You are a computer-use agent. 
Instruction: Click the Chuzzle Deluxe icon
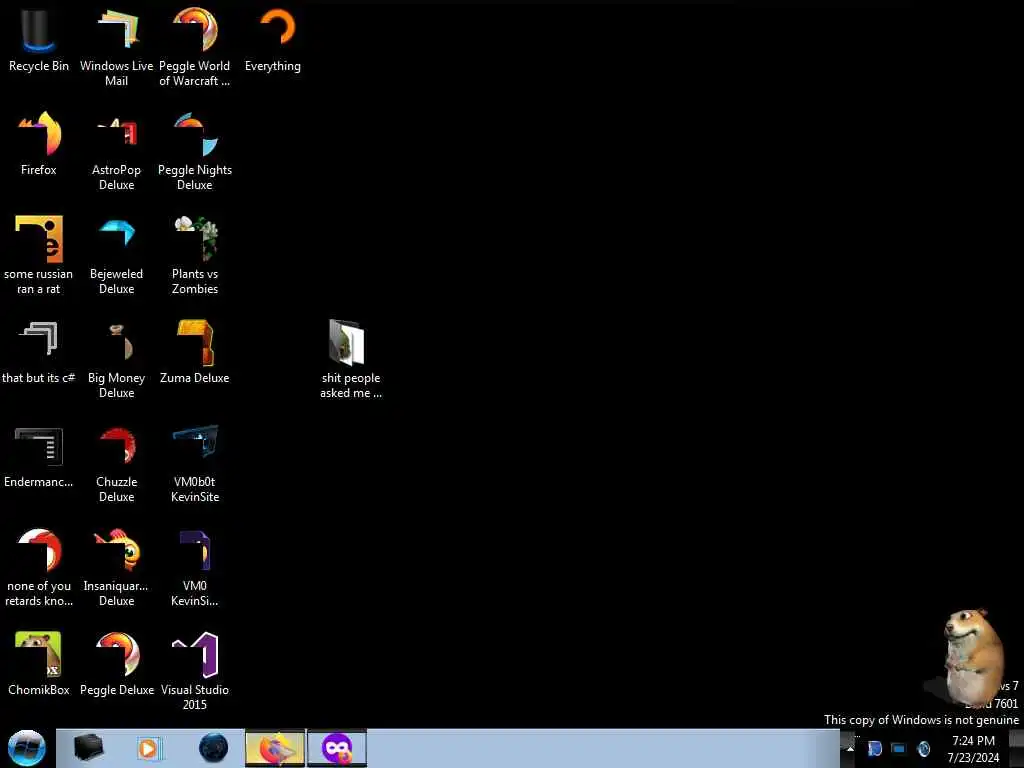pyautogui.click(x=116, y=464)
